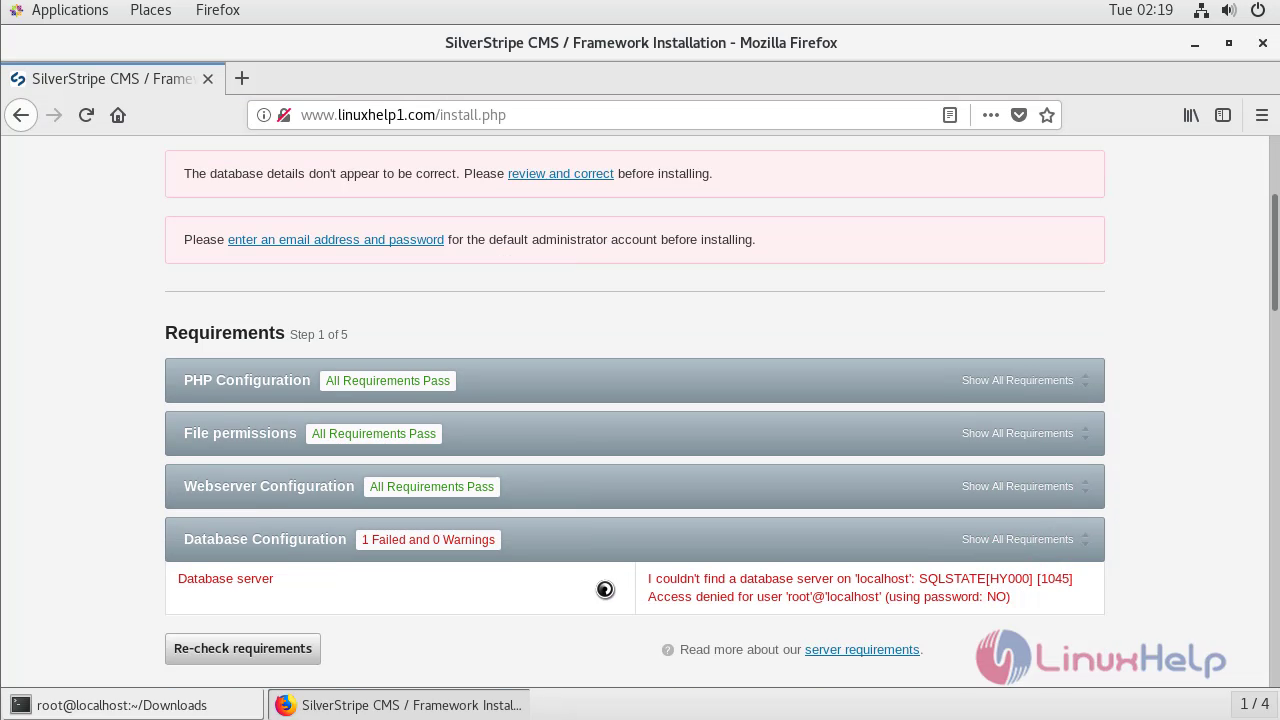Click Webserver All Requirements Pass badge
This screenshot has width=1280, height=720.
[432, 487]
